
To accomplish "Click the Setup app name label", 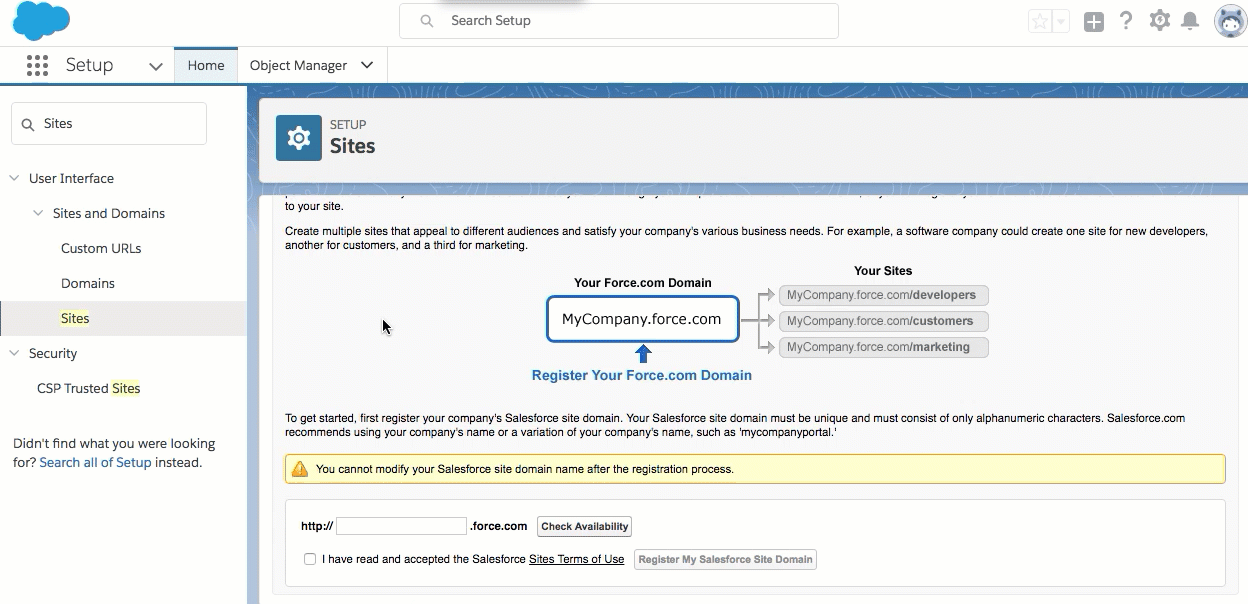I will click(89, 65).
